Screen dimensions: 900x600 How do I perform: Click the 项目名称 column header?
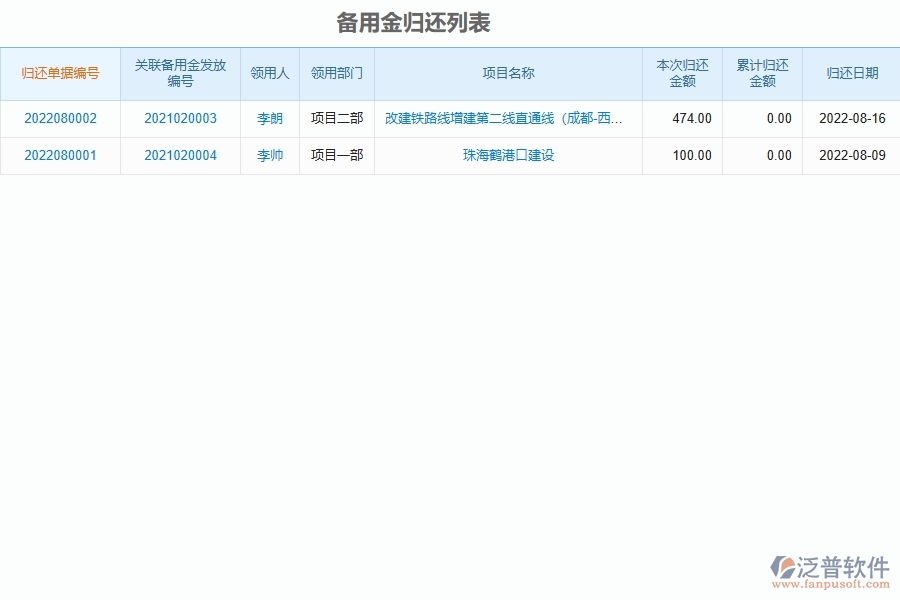coord(506,73)
